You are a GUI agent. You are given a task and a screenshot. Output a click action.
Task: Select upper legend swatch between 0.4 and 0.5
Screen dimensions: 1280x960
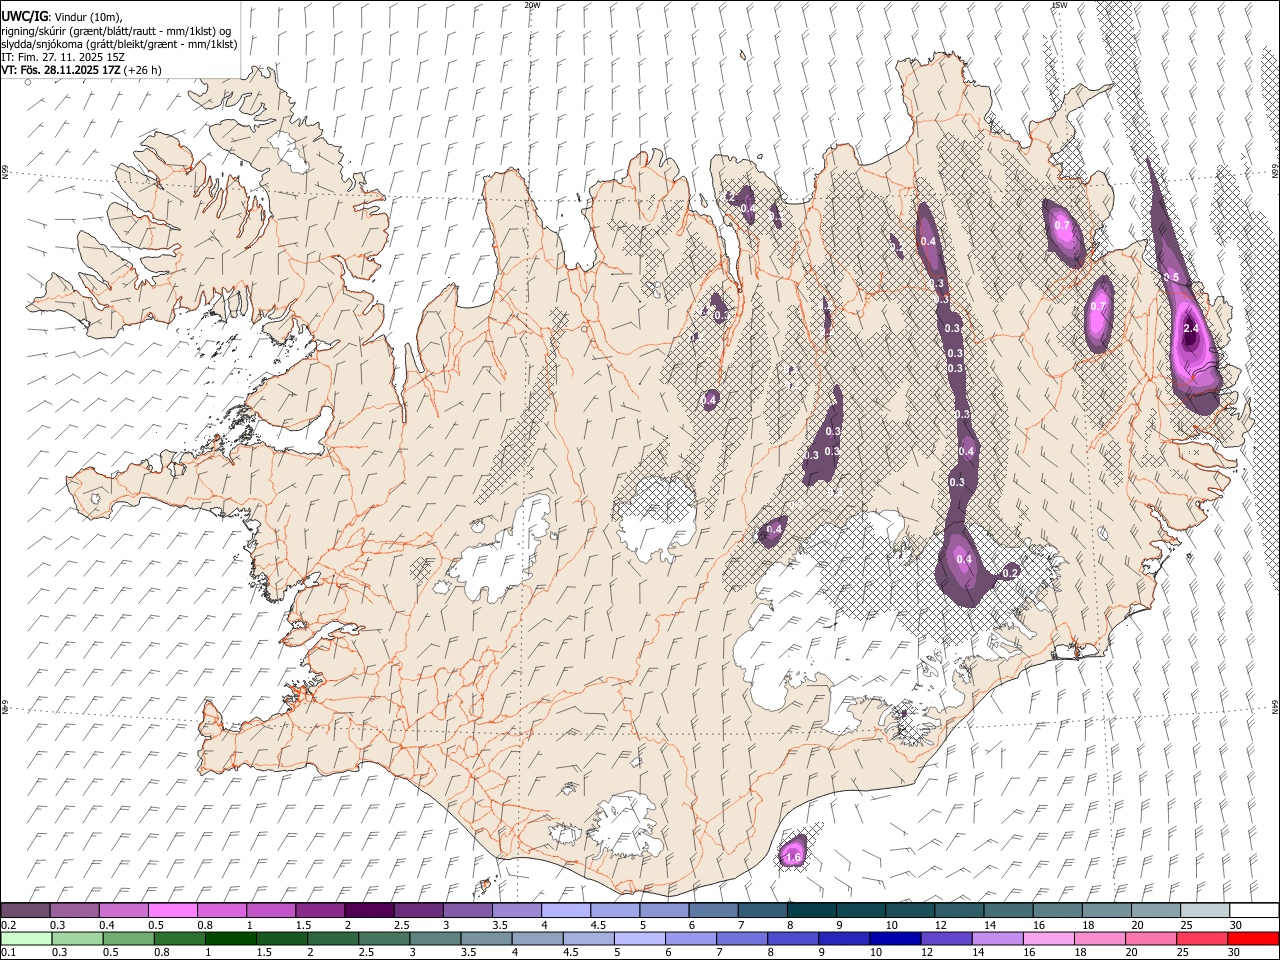123,910
